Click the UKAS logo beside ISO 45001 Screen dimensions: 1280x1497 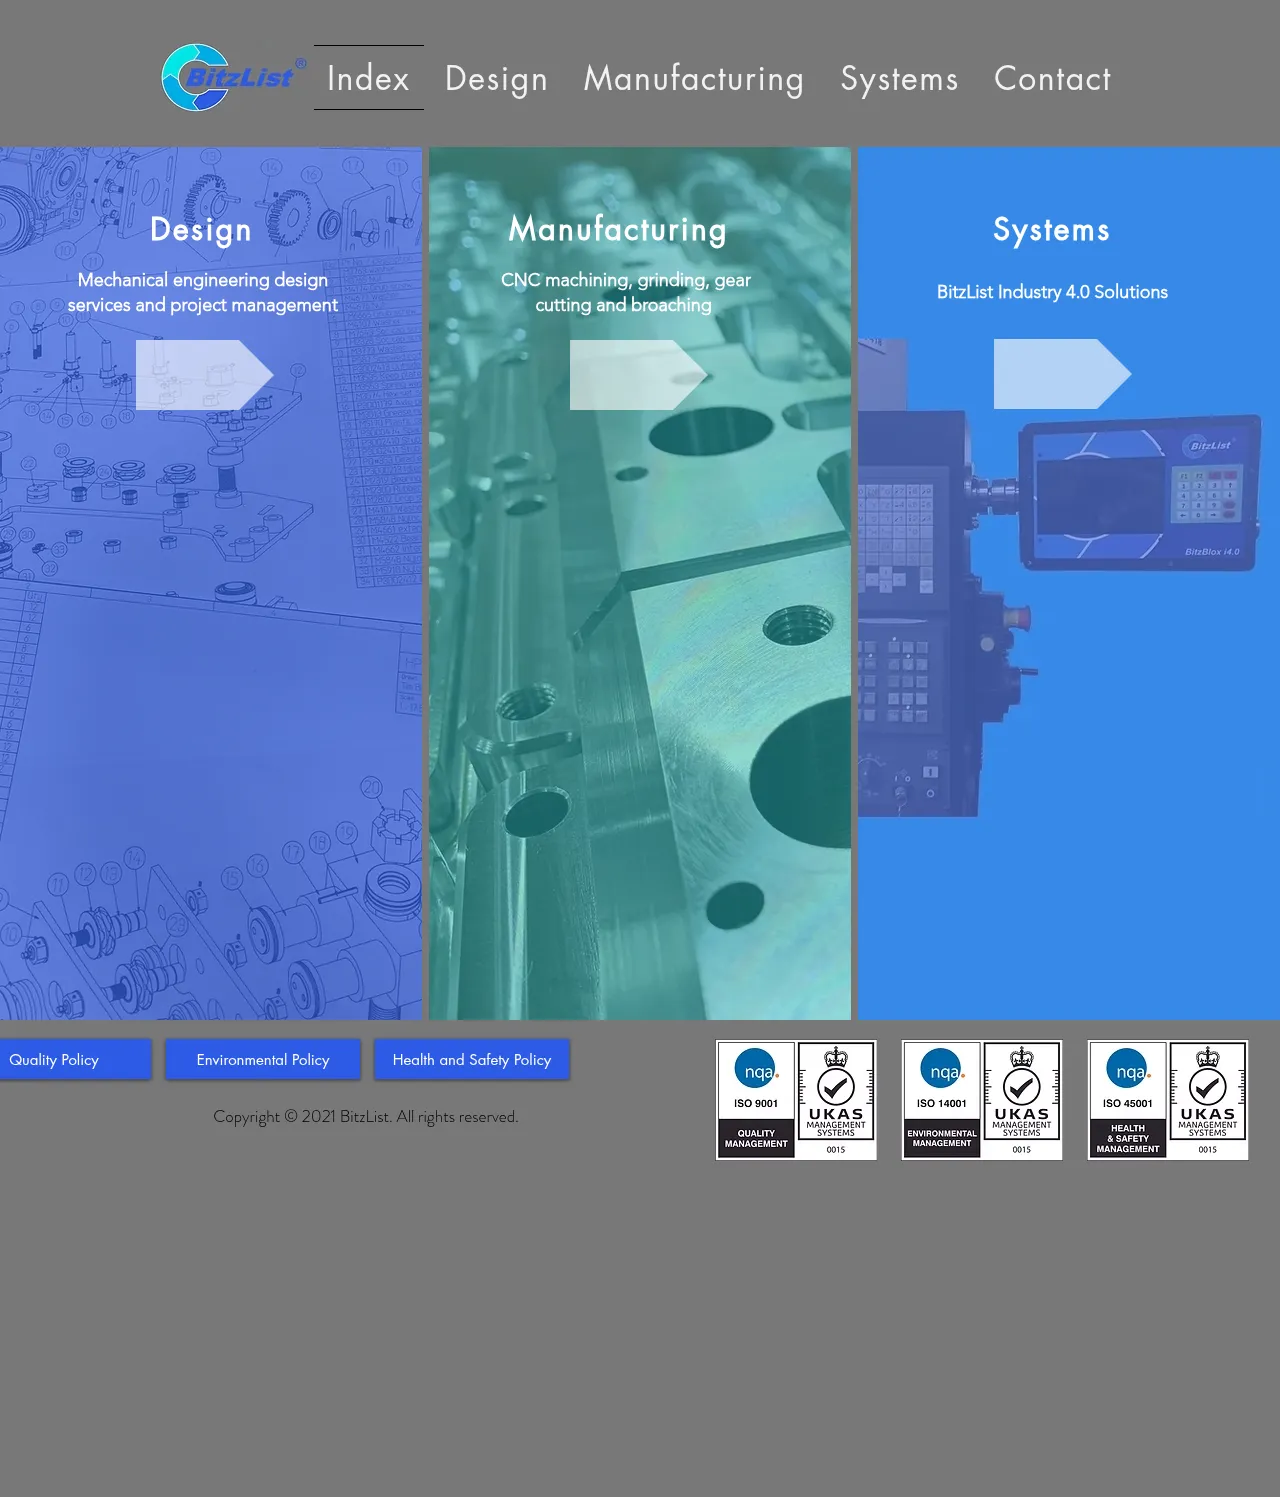[1208, 1100]
